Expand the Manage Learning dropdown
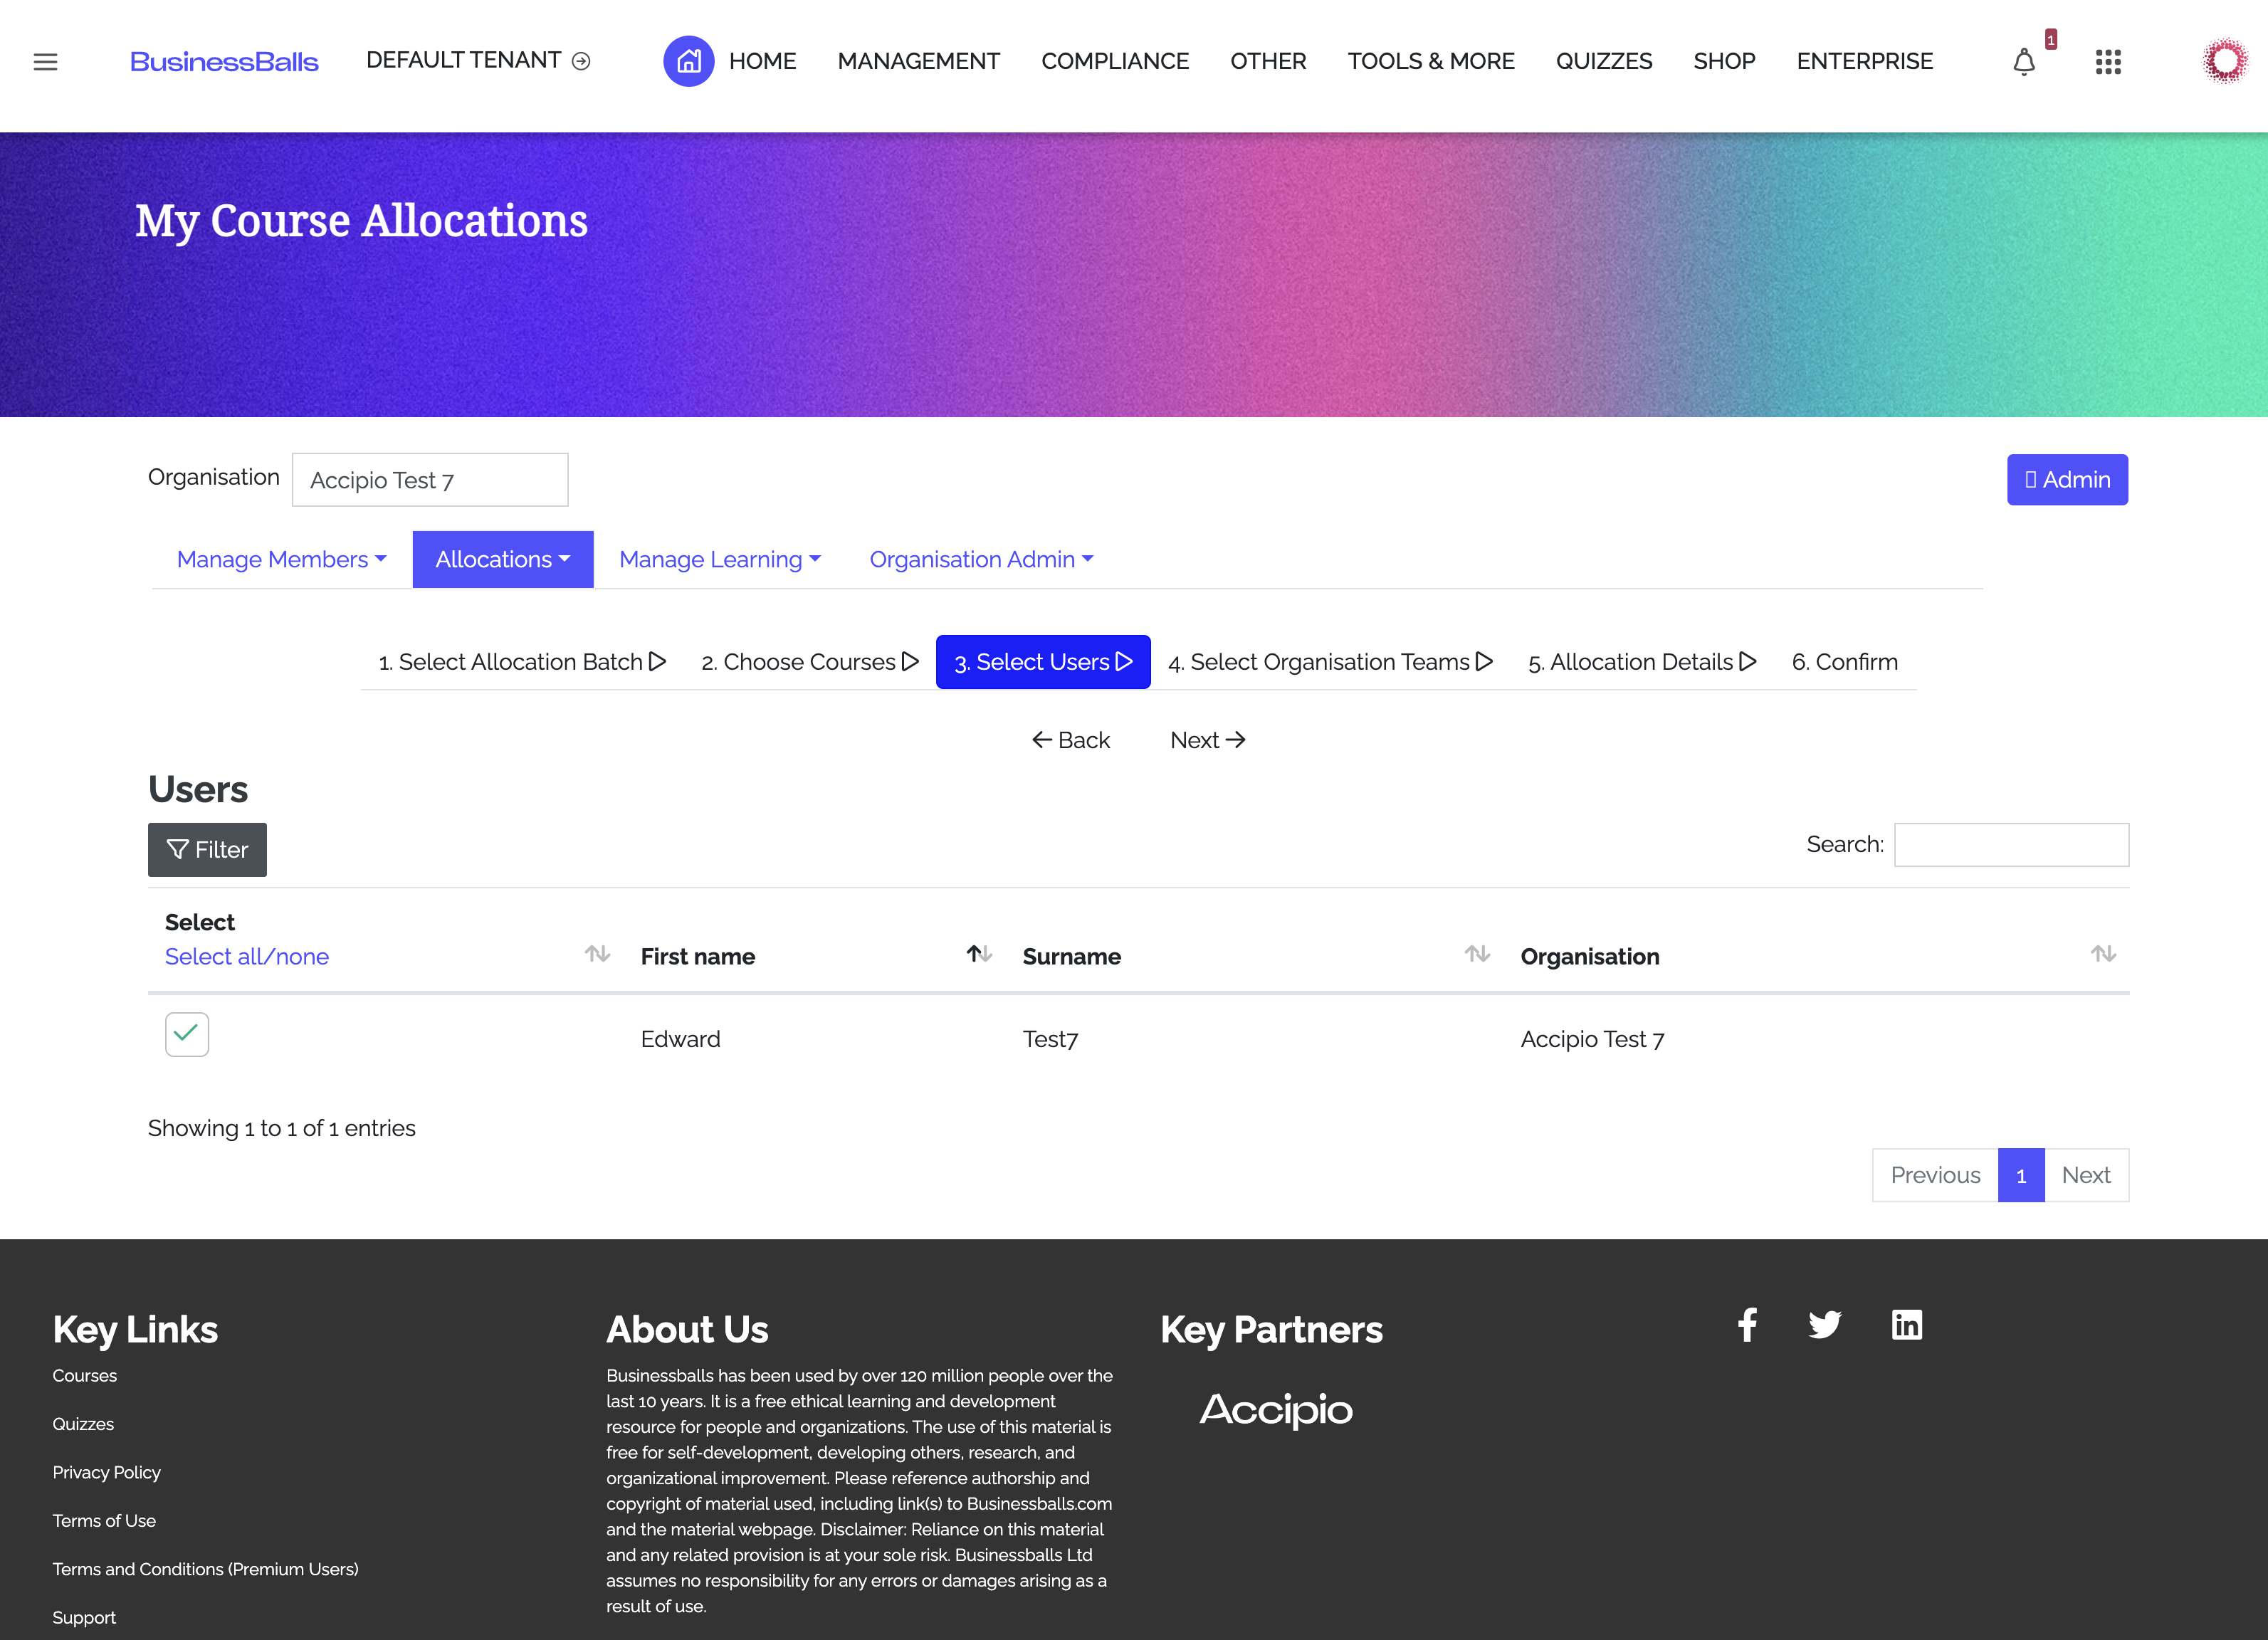The height and width of the screenshot is (1640, 2268). coord(719,559)
